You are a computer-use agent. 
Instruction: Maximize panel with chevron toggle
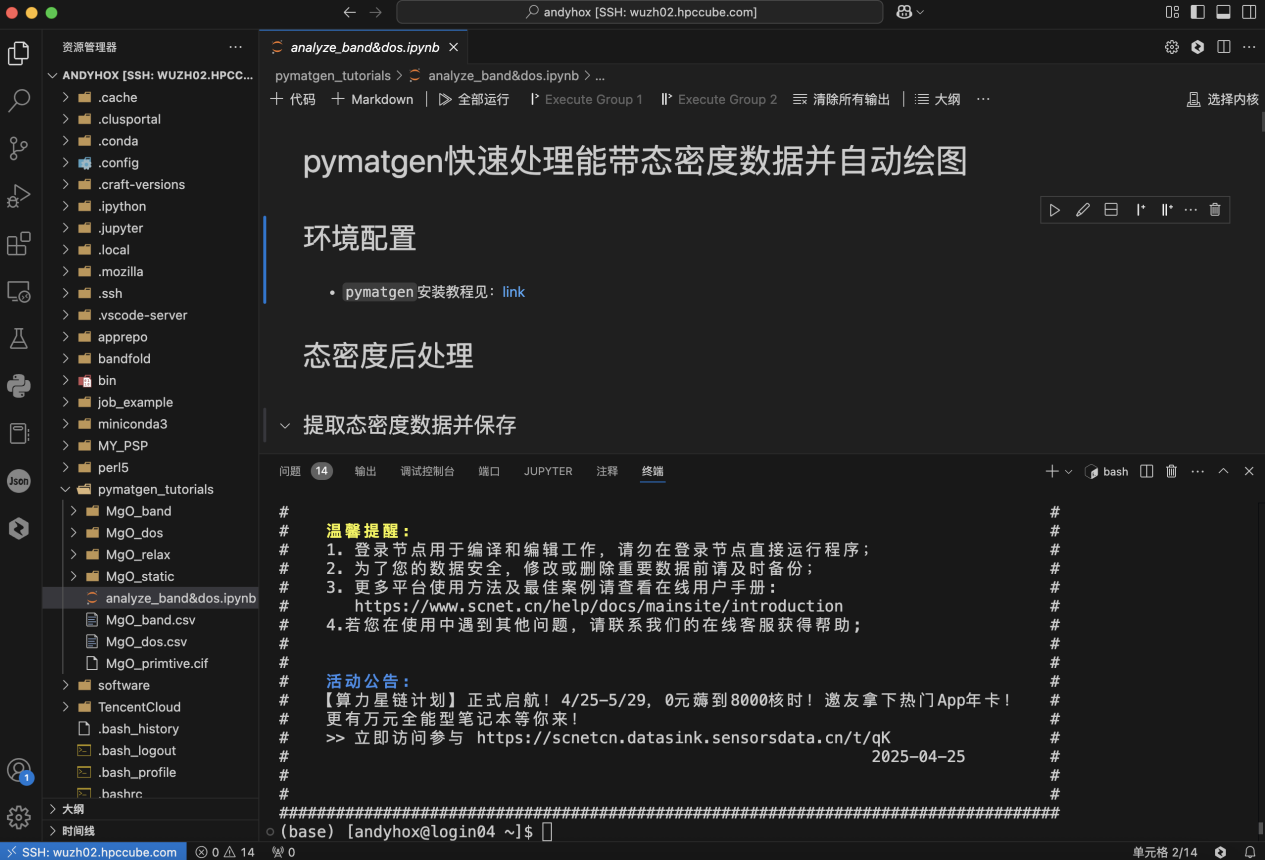[1223, 470]
